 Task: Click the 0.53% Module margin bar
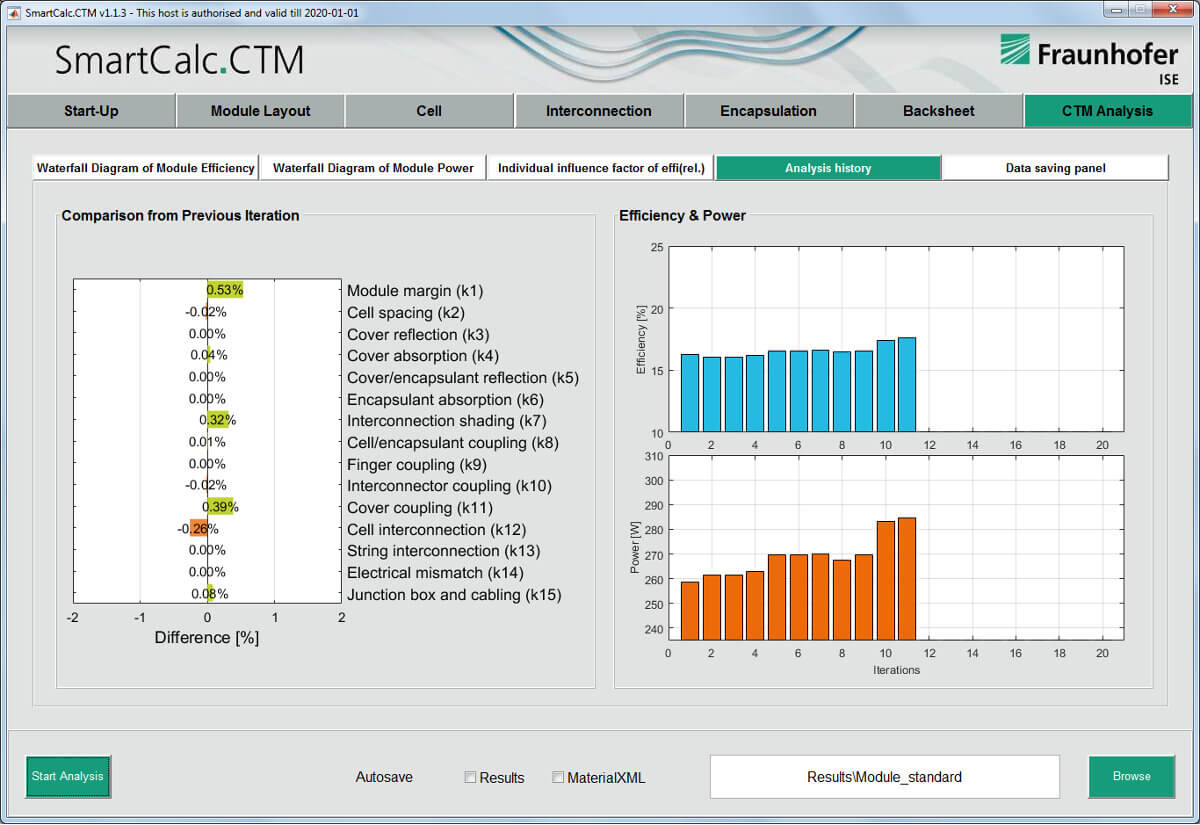pyautogui.click(x=225, y=290)
